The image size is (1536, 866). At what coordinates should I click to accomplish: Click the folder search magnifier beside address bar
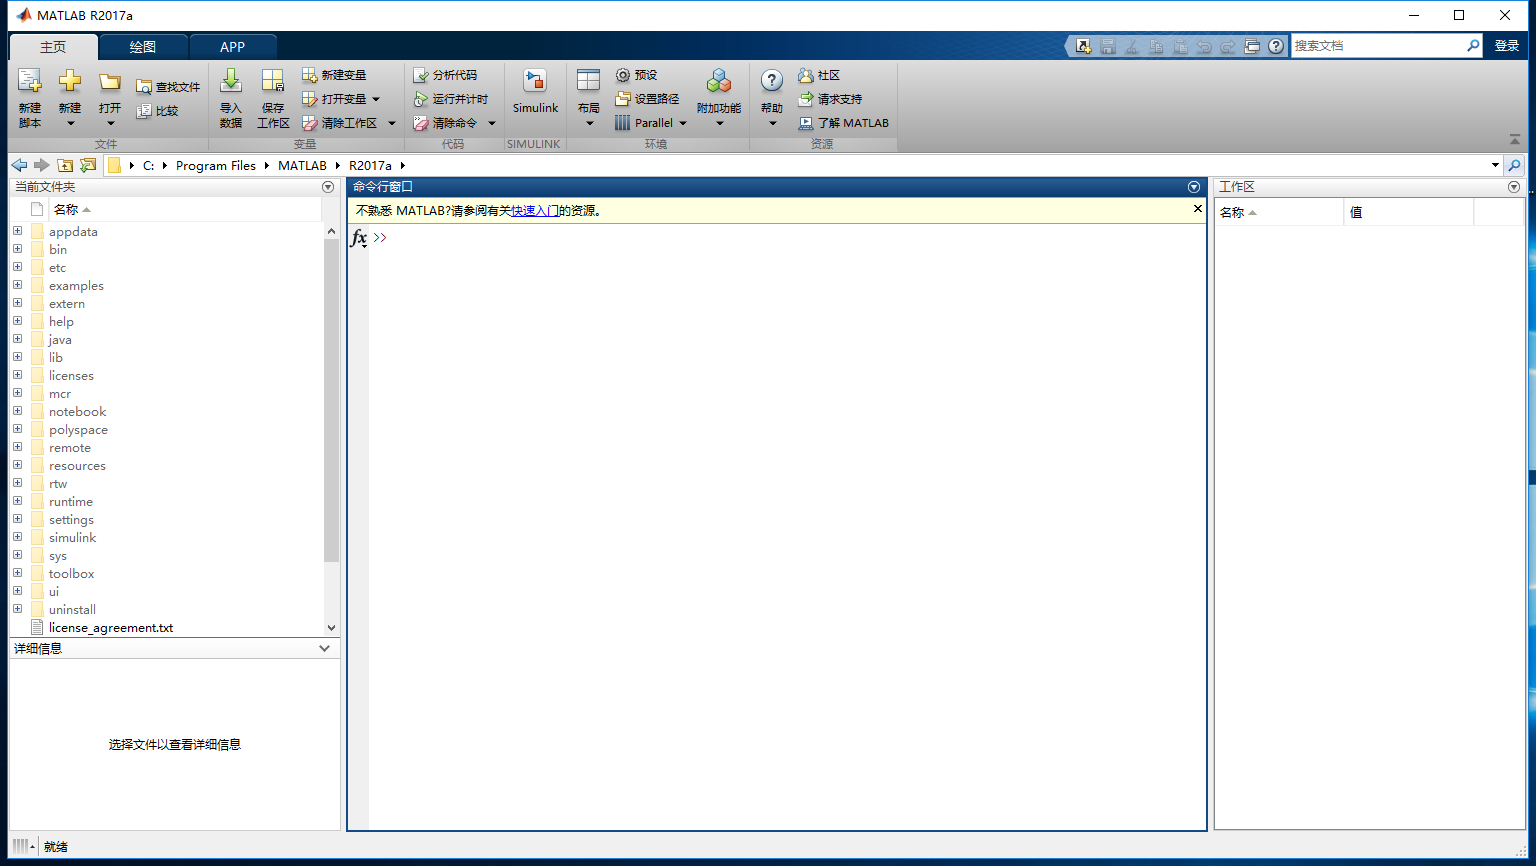[1515, 165]
